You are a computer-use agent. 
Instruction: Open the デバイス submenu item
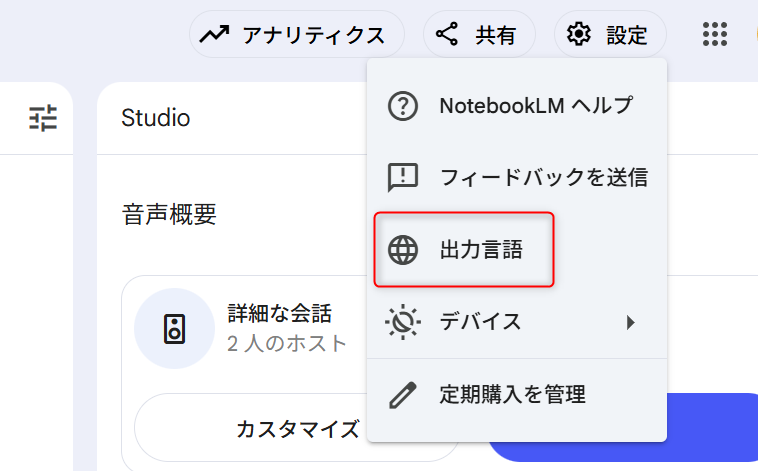[517, 322]
